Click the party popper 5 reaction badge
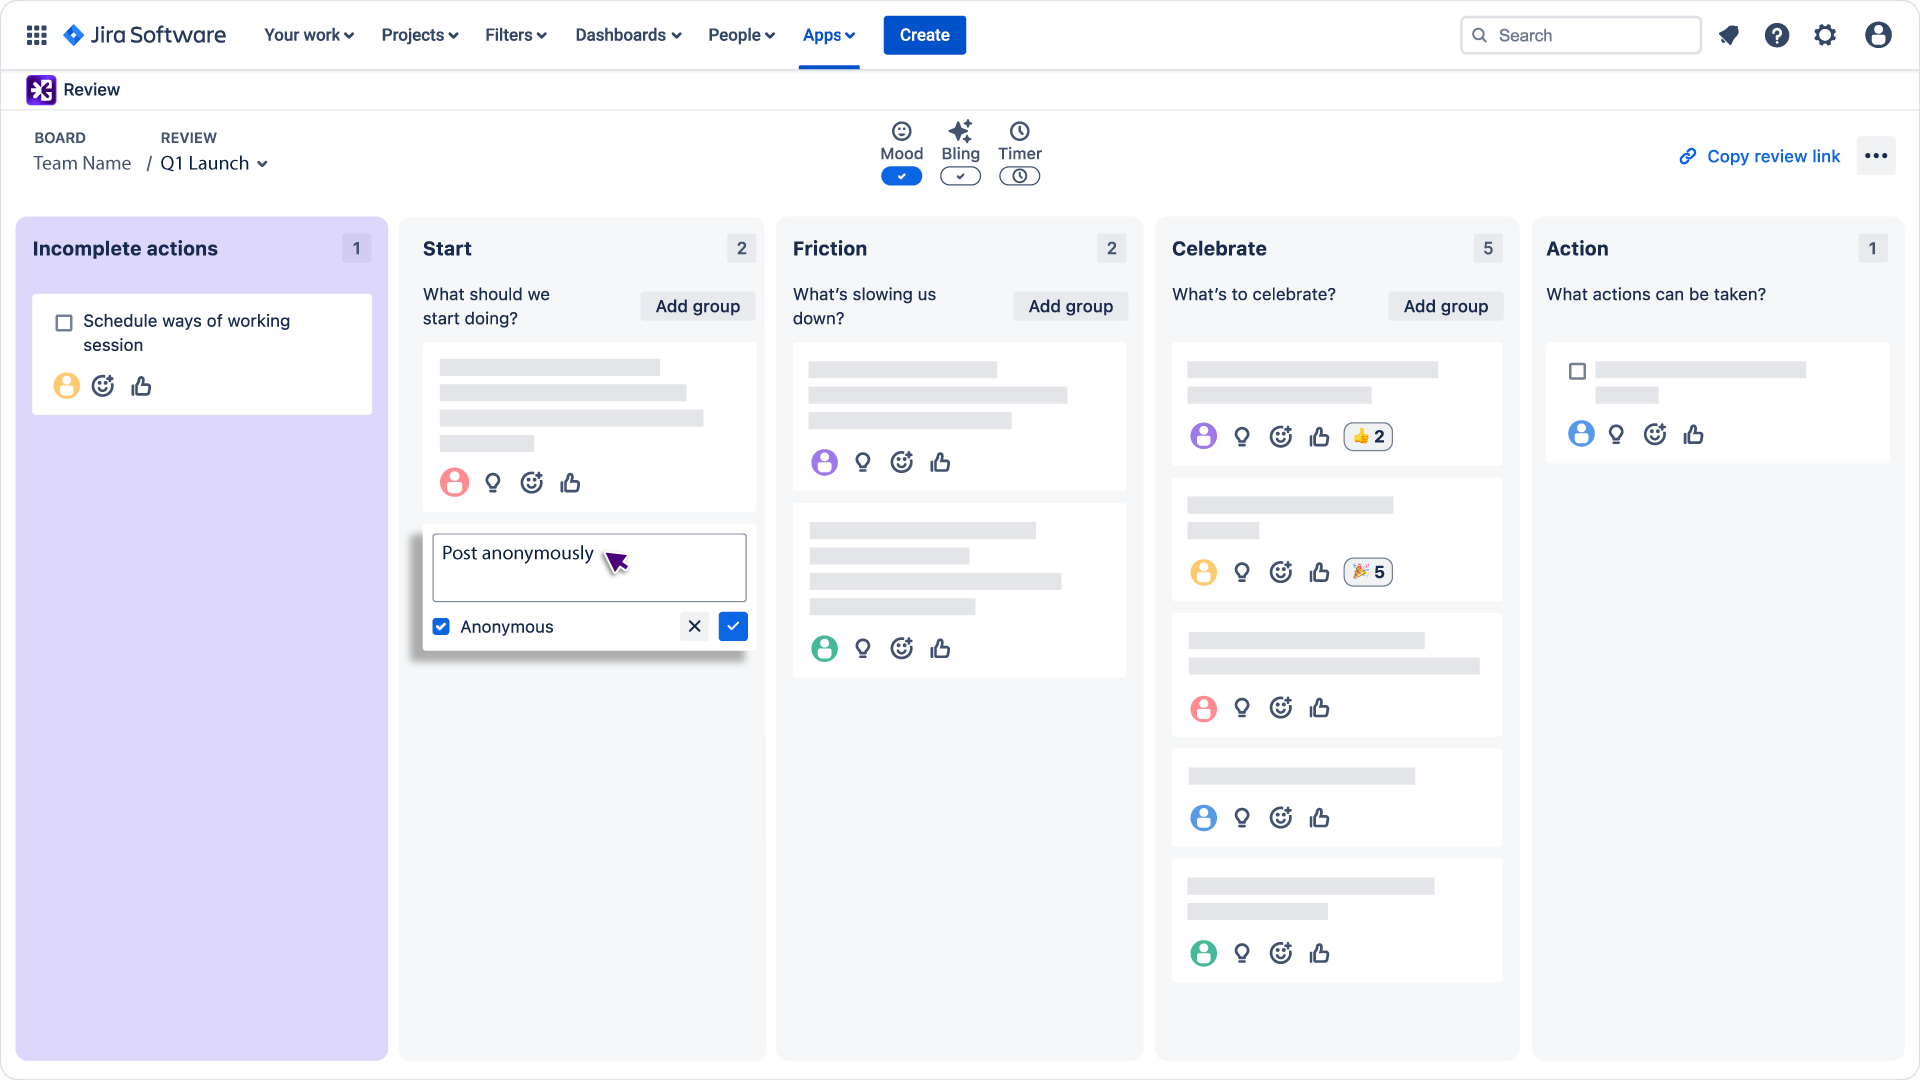This screenshot has width=1920, height=1080. tap(1368, 572)
